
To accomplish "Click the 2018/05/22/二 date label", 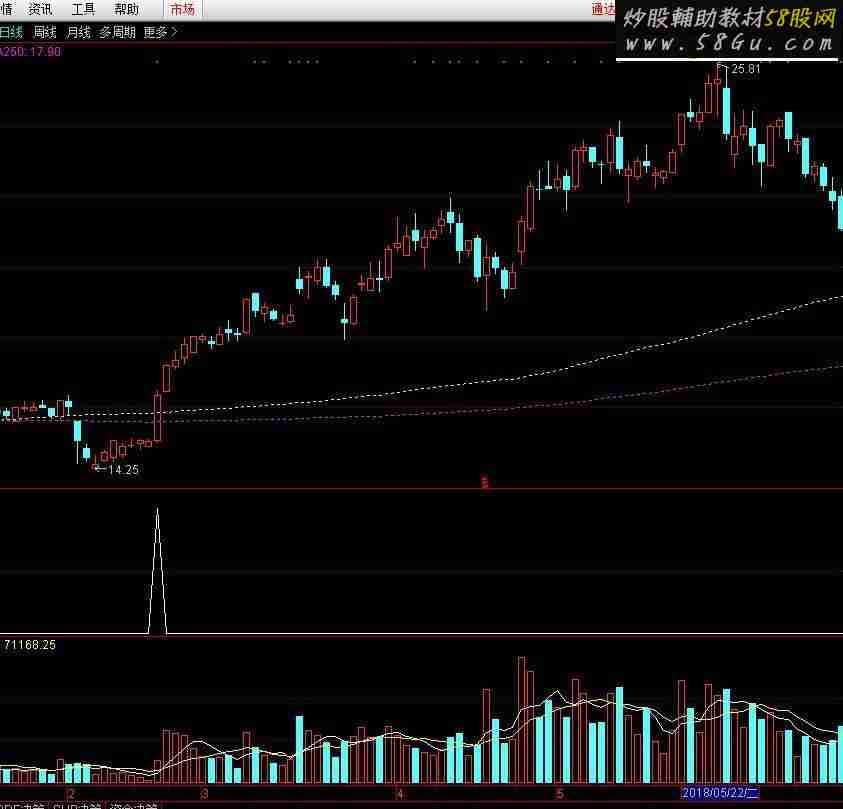I will [x=720, y=793].
